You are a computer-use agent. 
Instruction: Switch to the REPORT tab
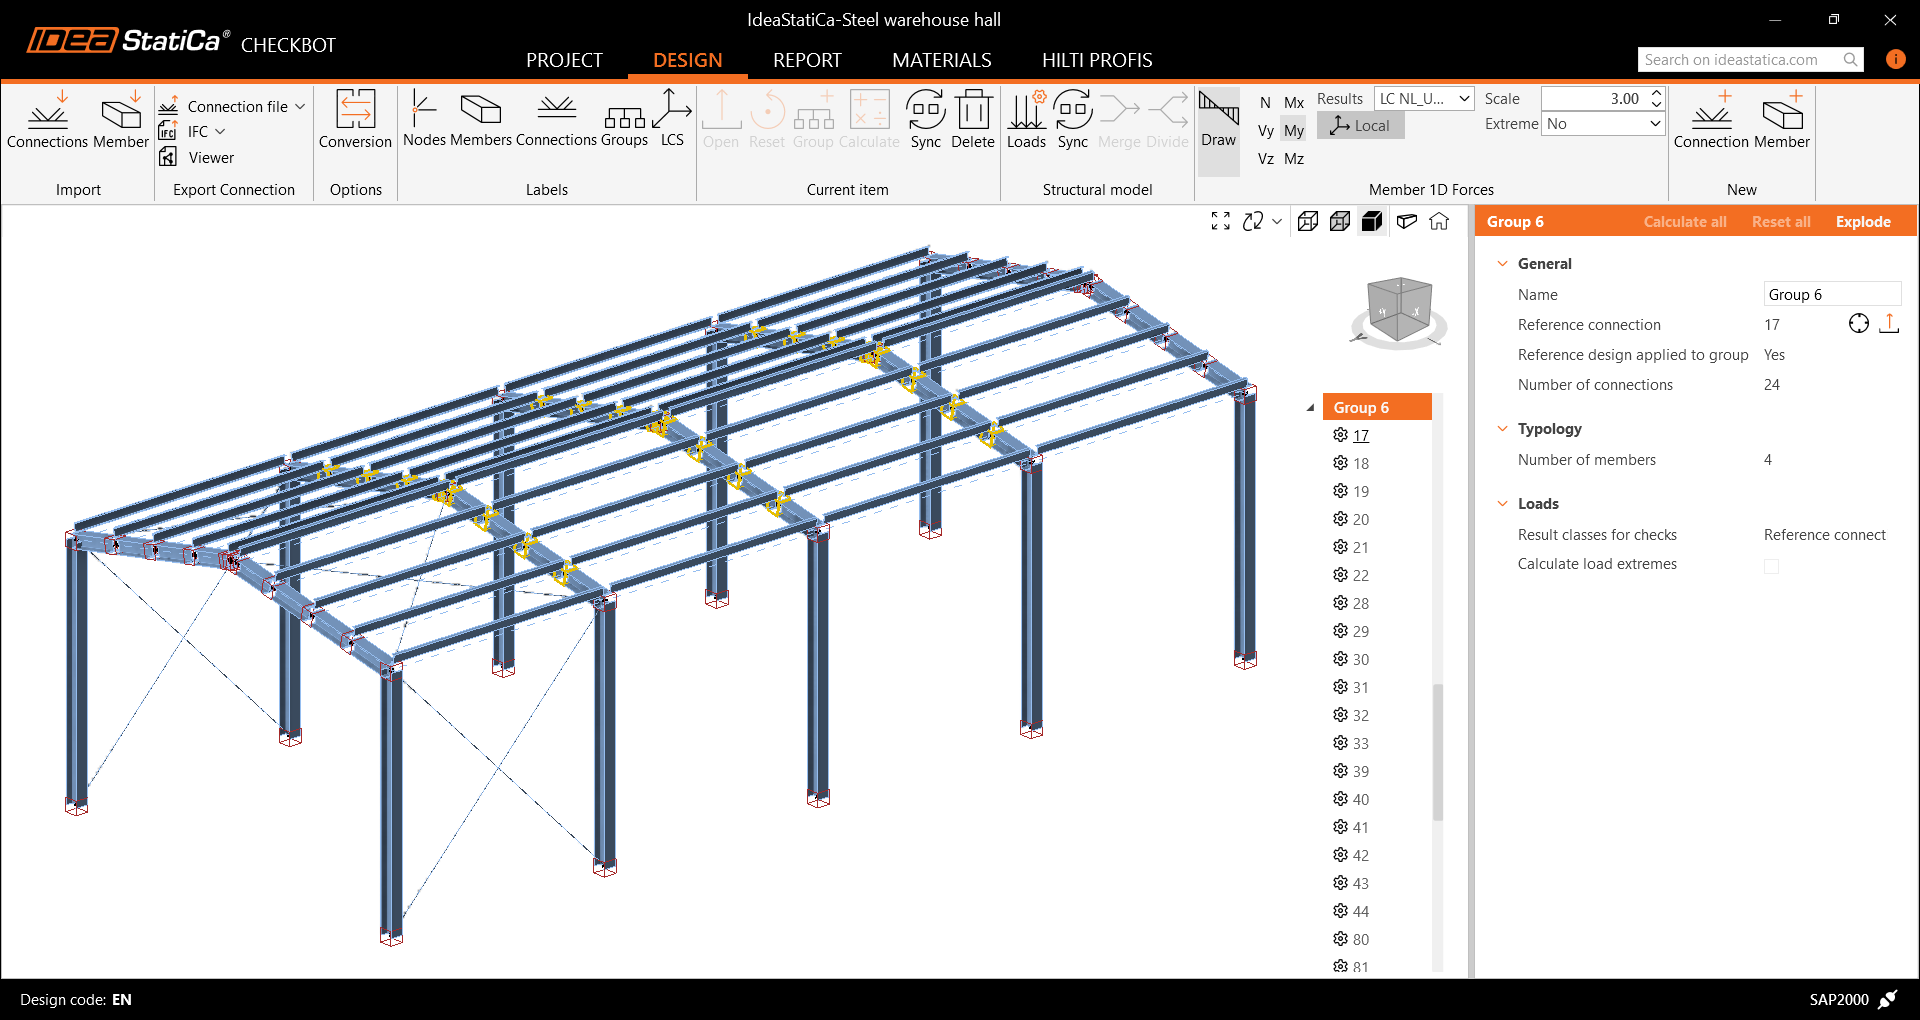coord(807,60)
